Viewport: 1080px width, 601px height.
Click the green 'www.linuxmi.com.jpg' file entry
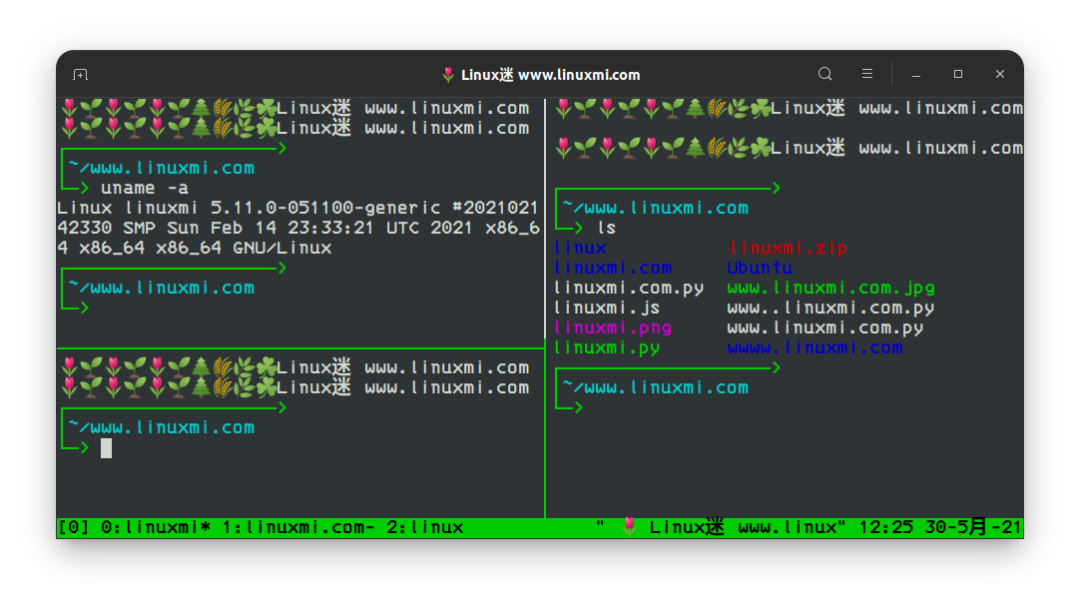(x=831, y=288)
